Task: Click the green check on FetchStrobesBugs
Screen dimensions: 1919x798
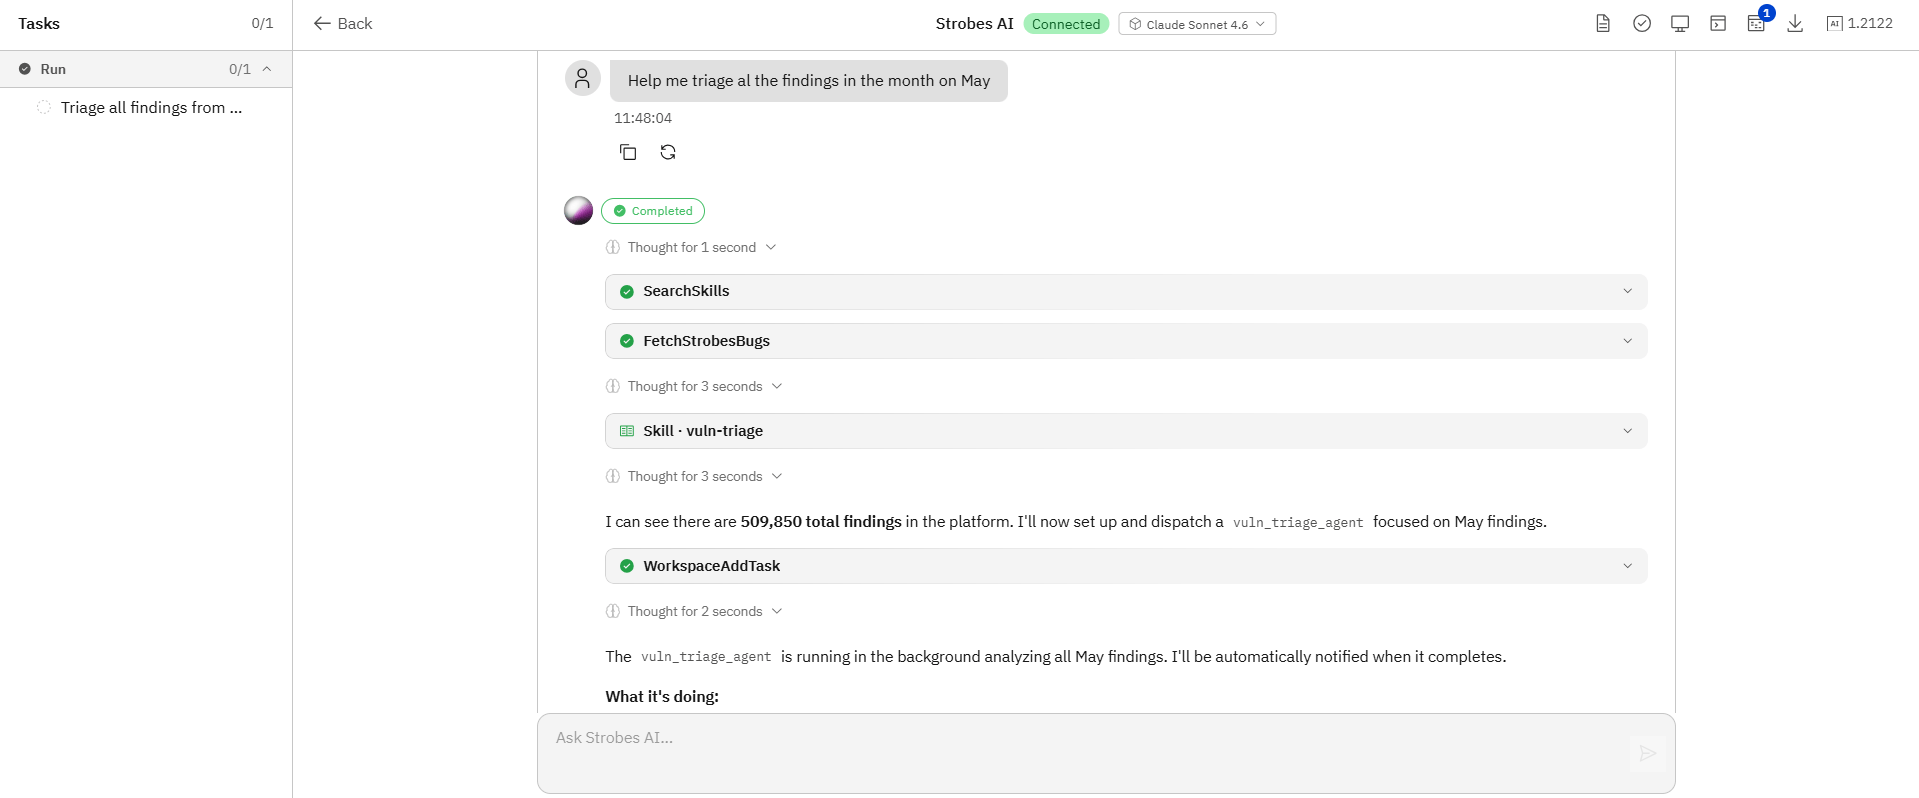Action: point(627,341)
